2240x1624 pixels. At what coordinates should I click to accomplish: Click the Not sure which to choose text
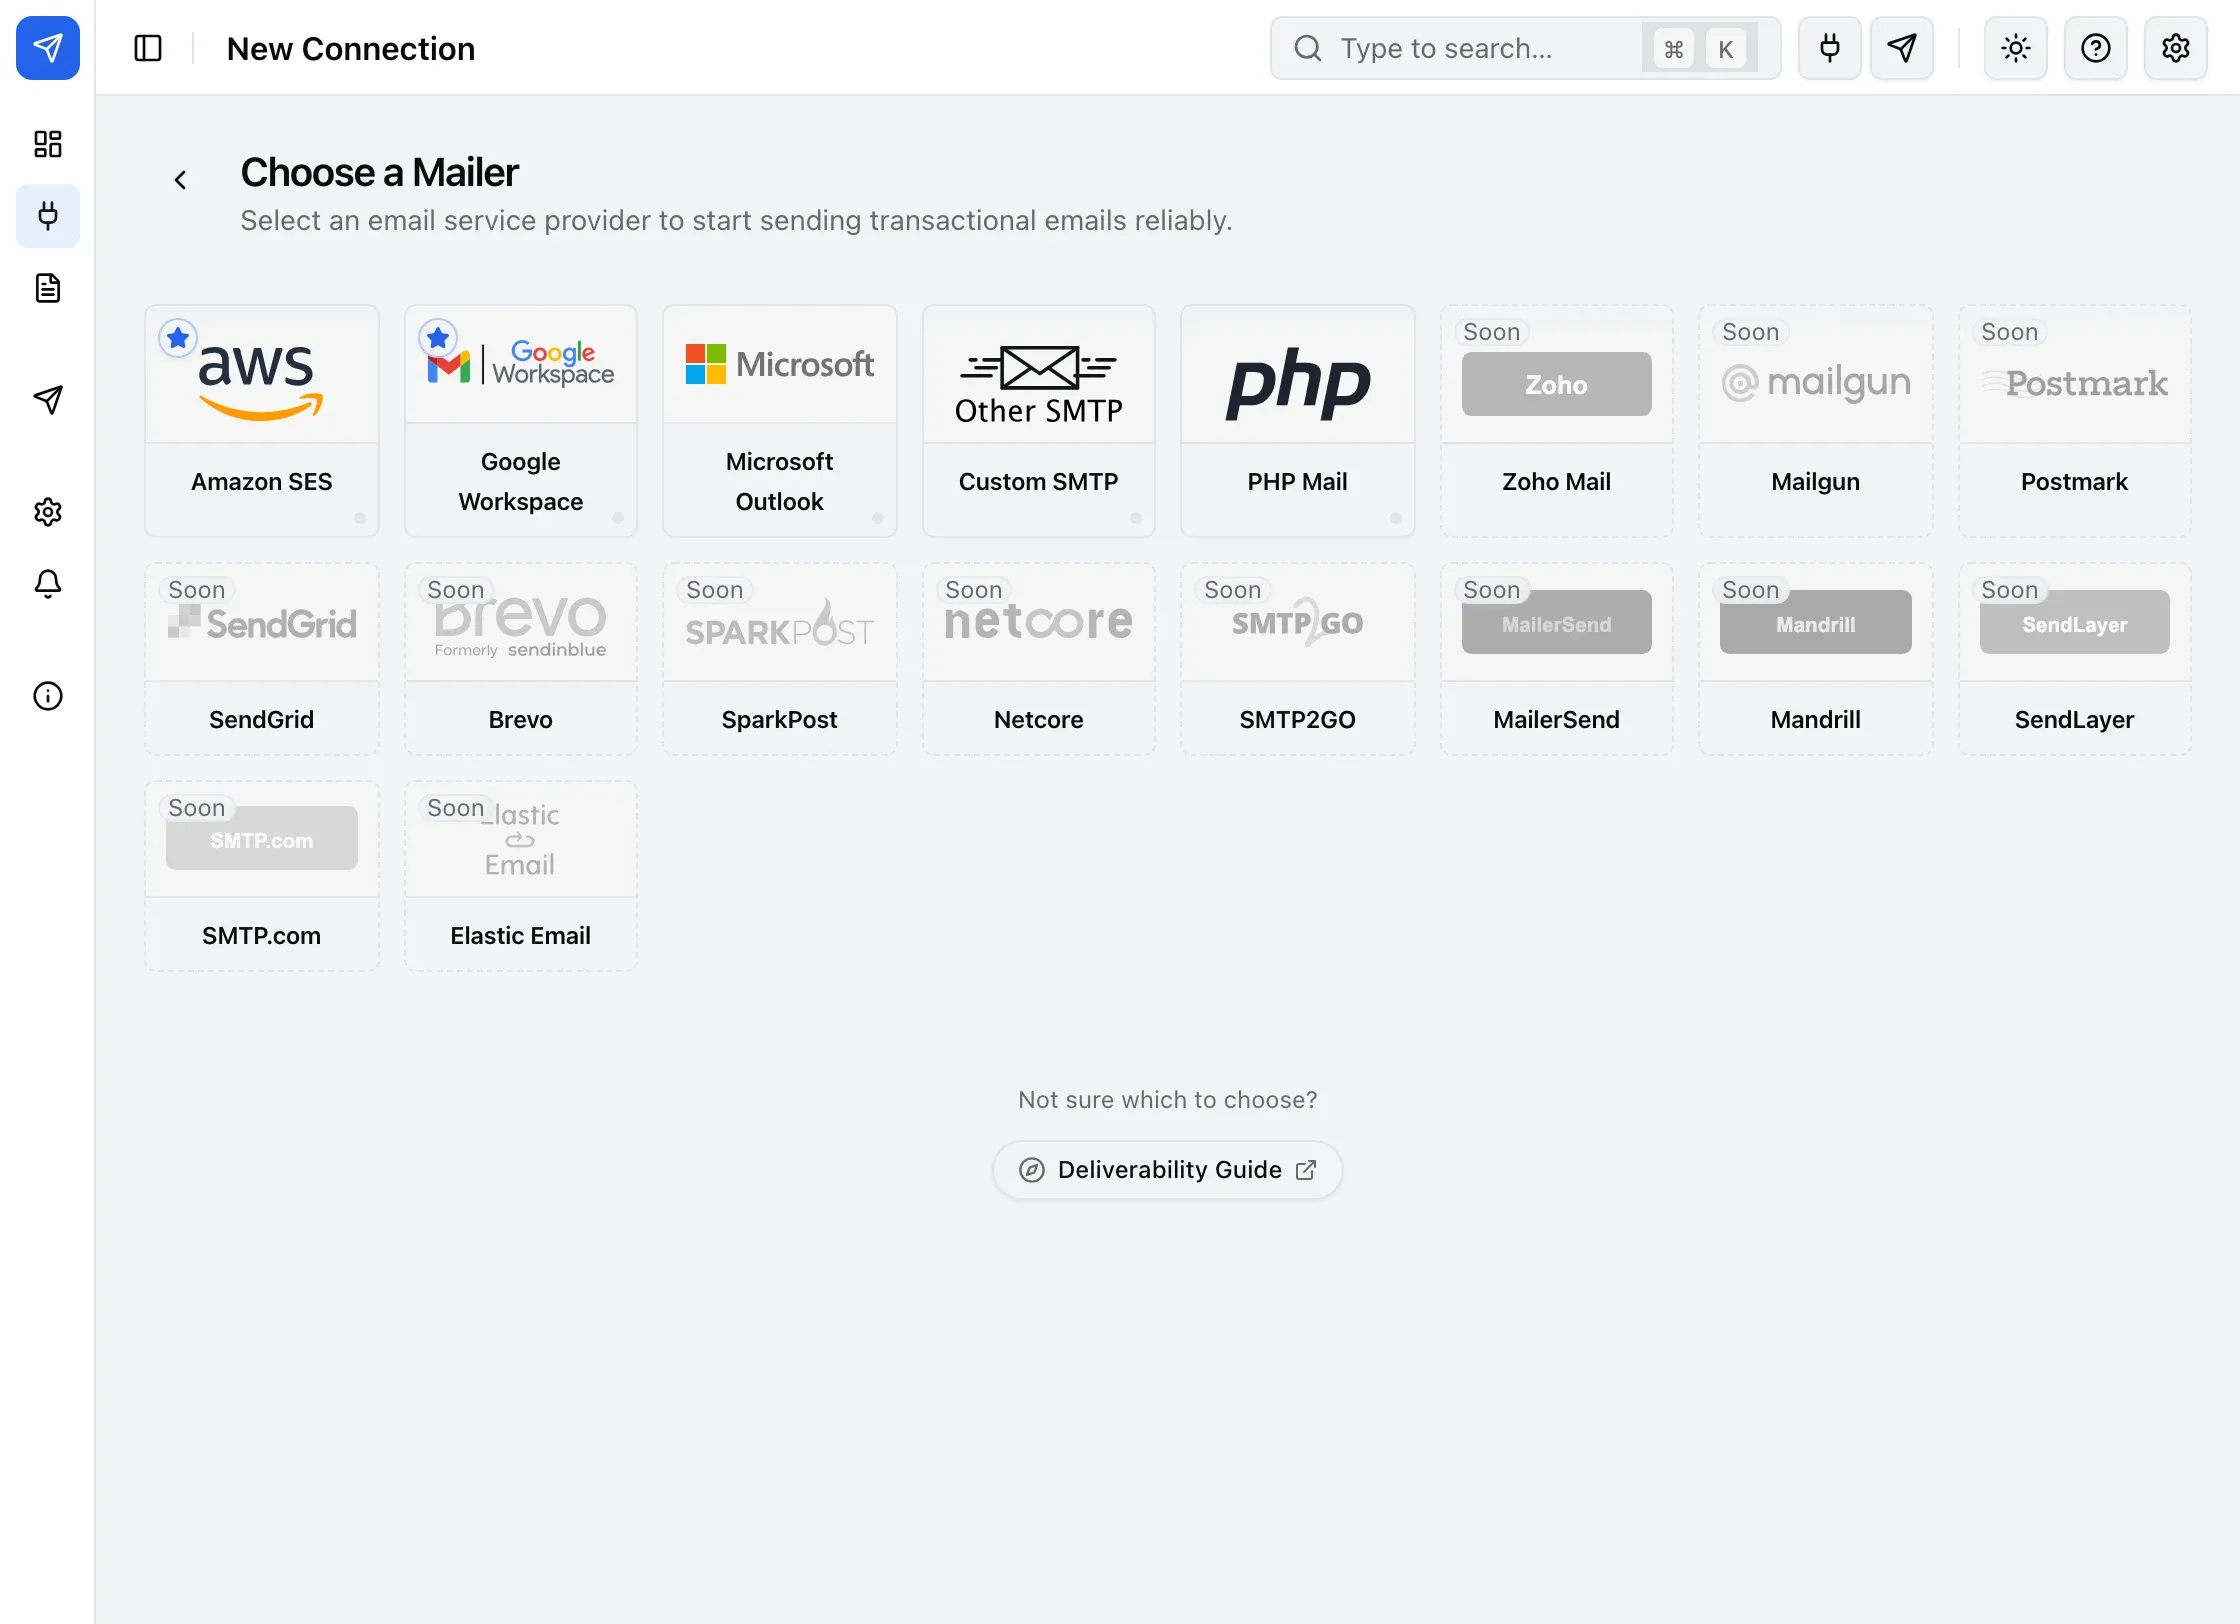pyautogui.click(x=1168, y=1100)
